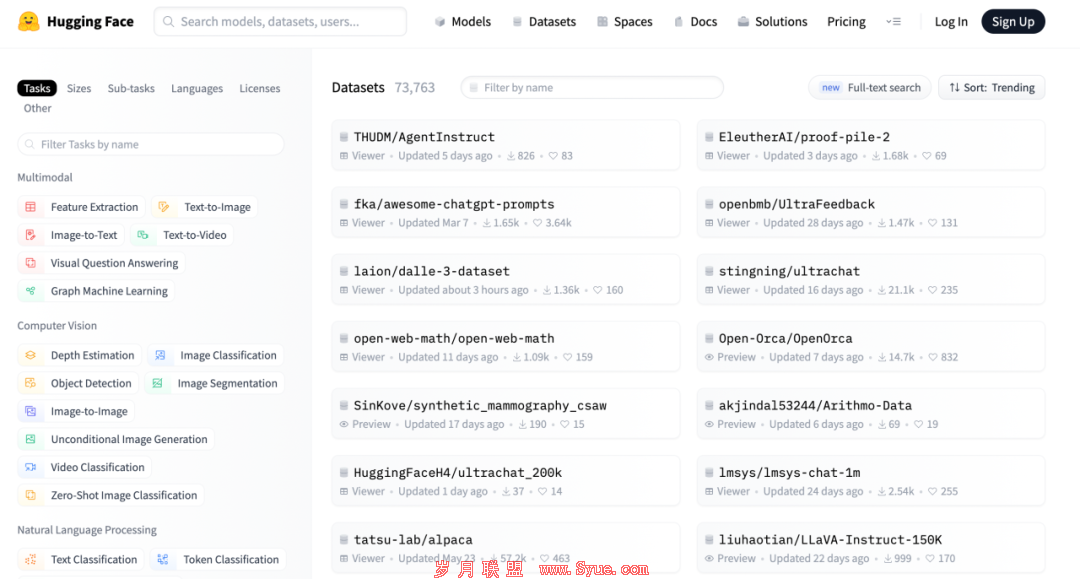Click the Text-to-Video task icon

(143, 235)
